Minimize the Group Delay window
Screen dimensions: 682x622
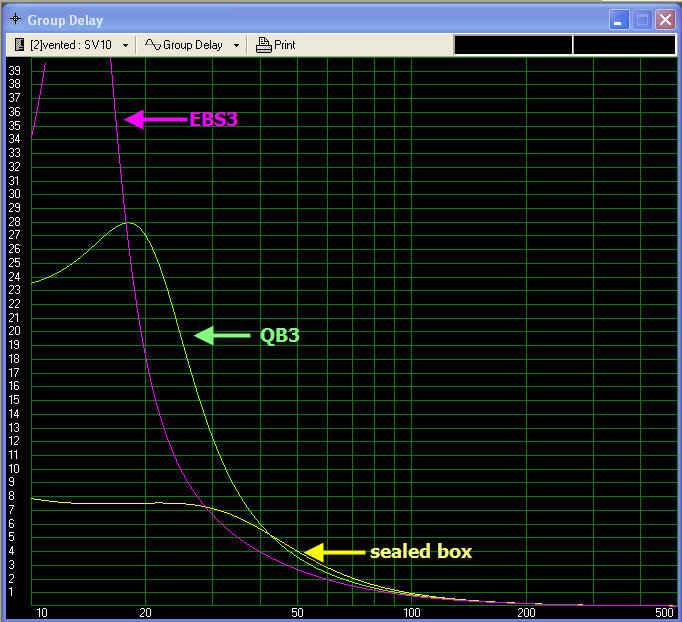pos(619,20)
